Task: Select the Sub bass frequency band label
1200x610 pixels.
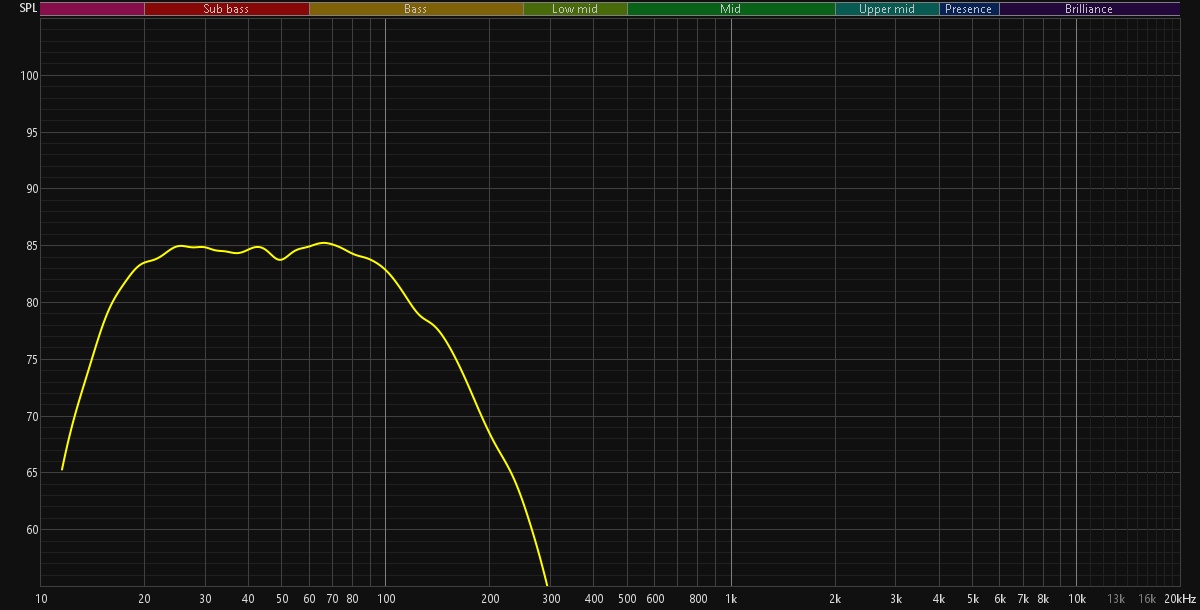Action: tap(226, 9)
